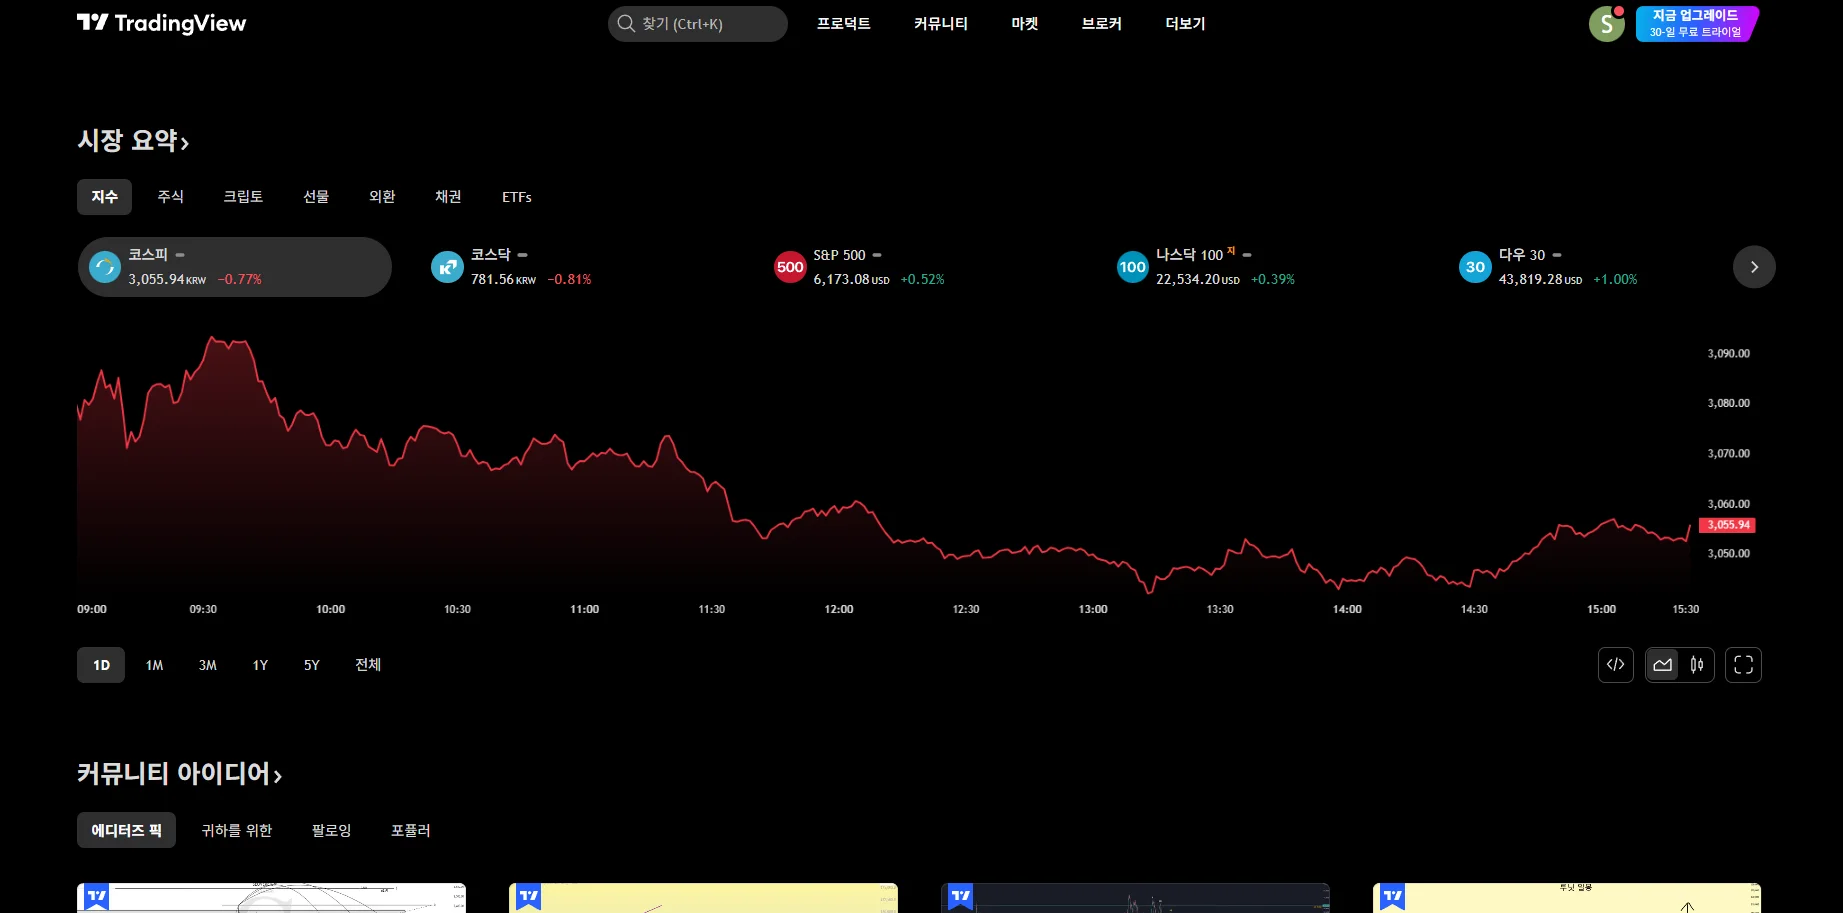Select the 귀하를 위한 tab
The height and width of the screenshot is (913, 1843).
(x=237, y=830)
